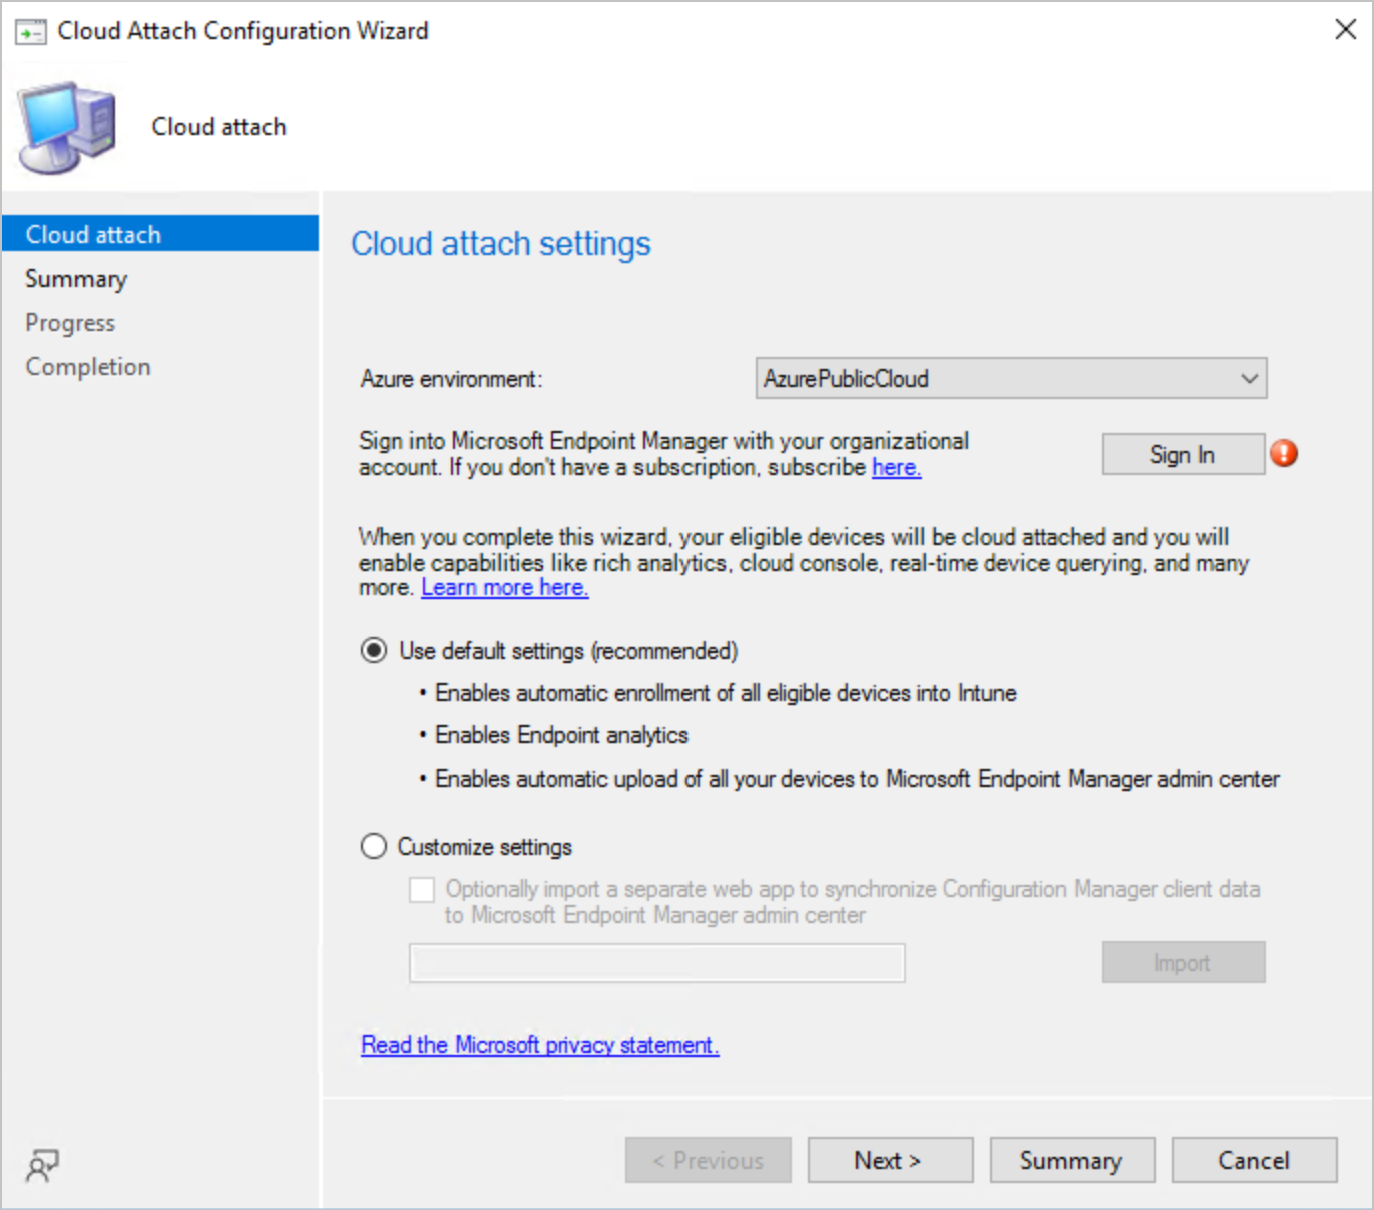Select the Summary step in the sidebar
Viewport: 1374px width, 1210px height.
coord(75,278)
